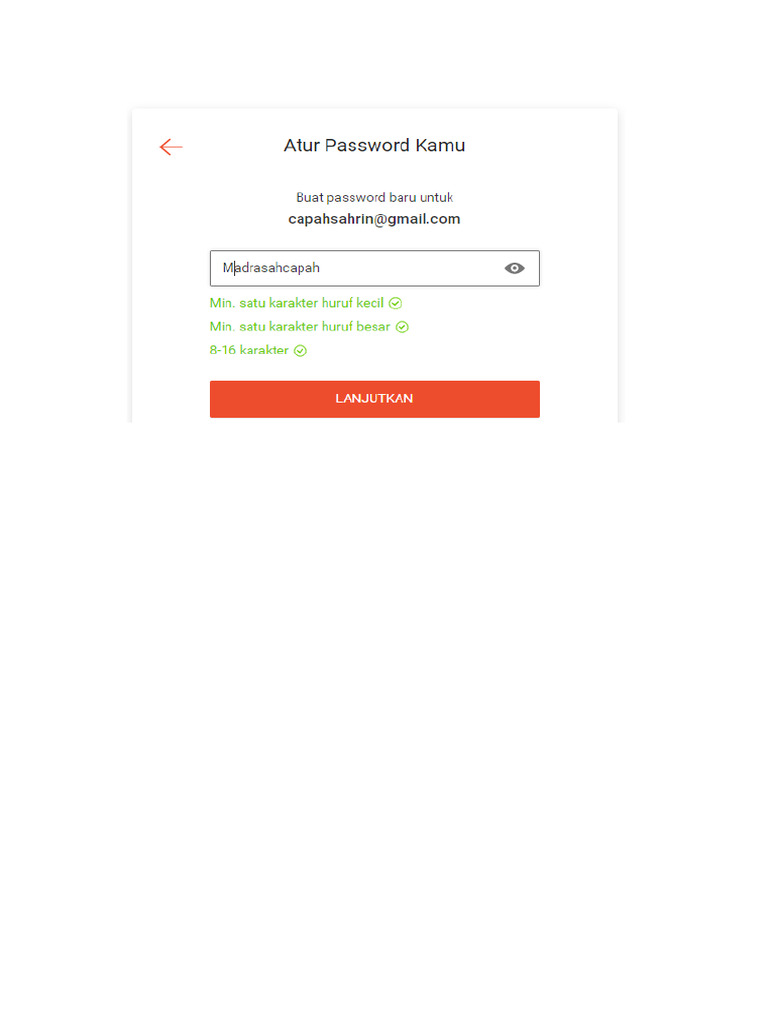The height and width of the screenshot is (1024, 768).
Task: Click the blank page area below the card
Action: pyautogui.click(x=384, y=700)
